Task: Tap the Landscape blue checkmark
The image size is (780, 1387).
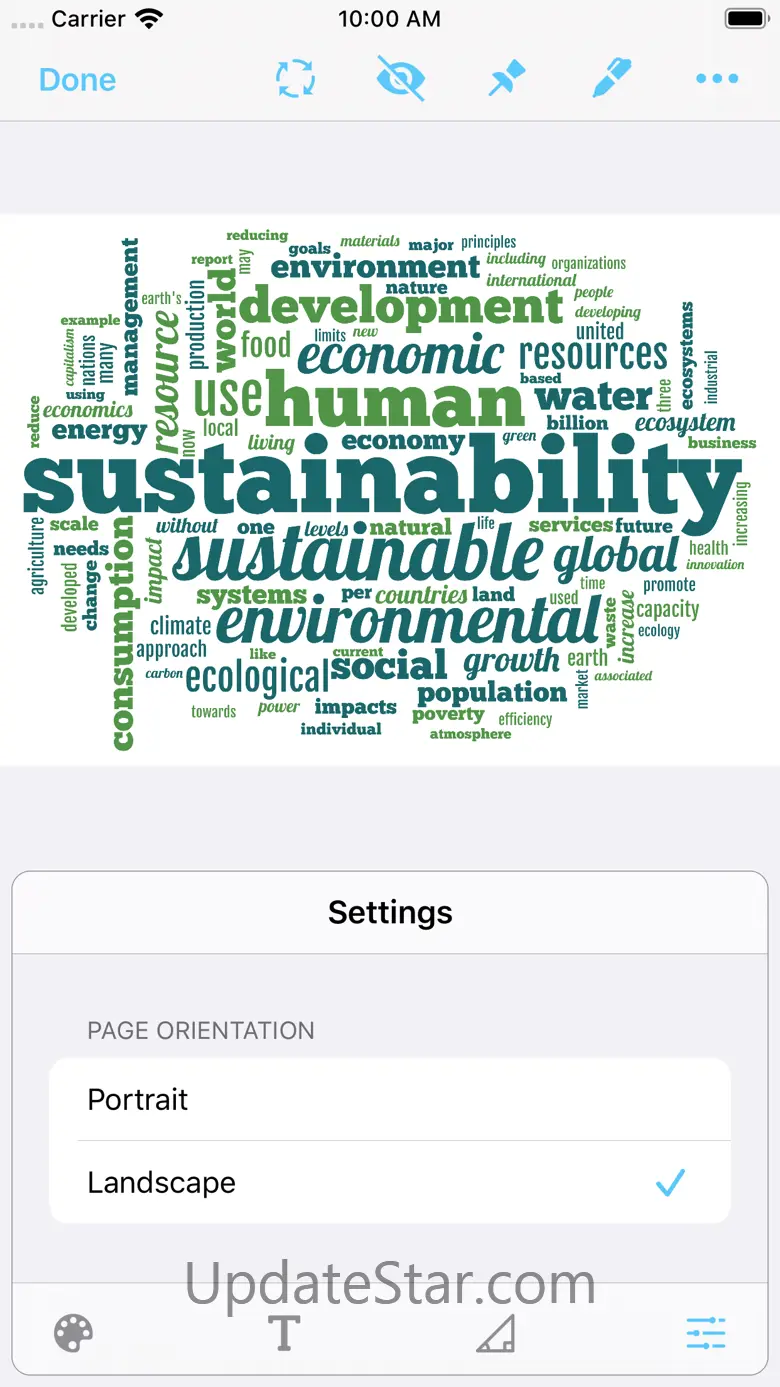Action: coord(670,1183)
